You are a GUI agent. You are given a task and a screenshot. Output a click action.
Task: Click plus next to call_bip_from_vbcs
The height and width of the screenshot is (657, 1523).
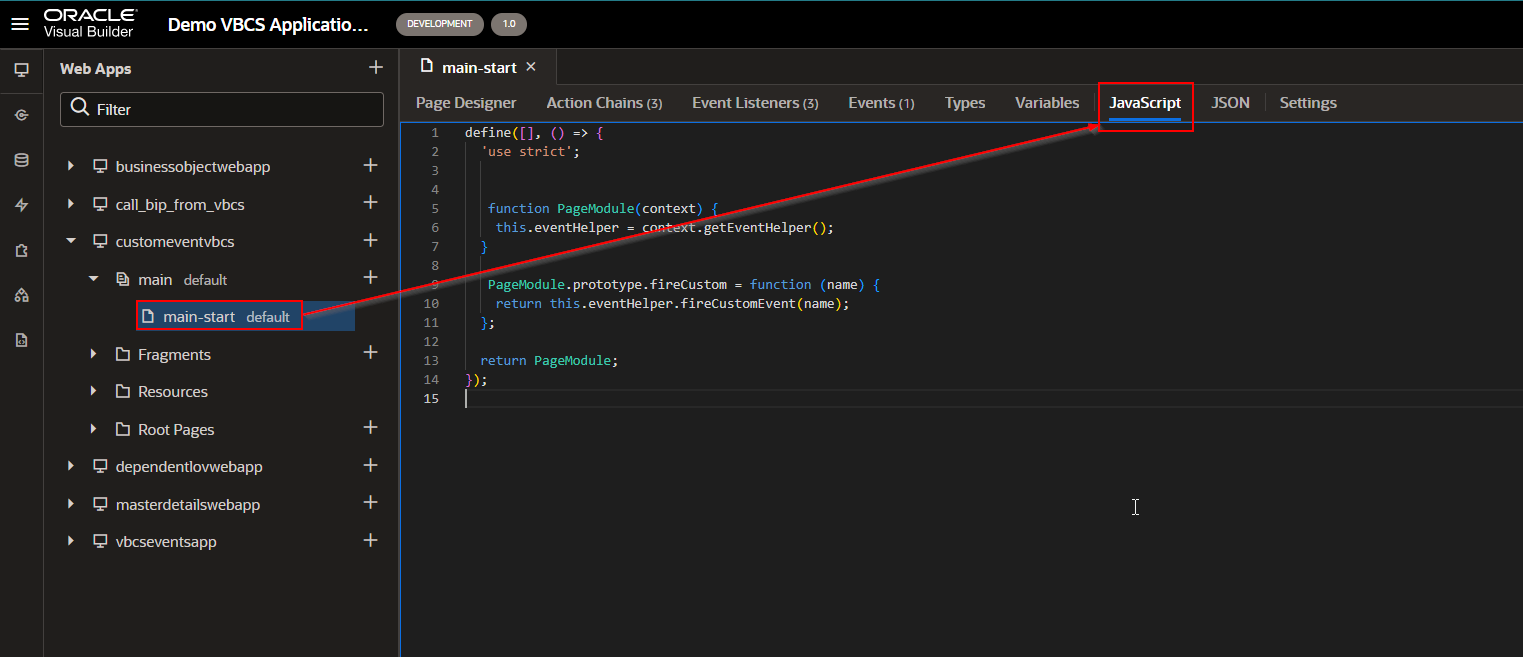pyautogui.click(x=370, y=202)
